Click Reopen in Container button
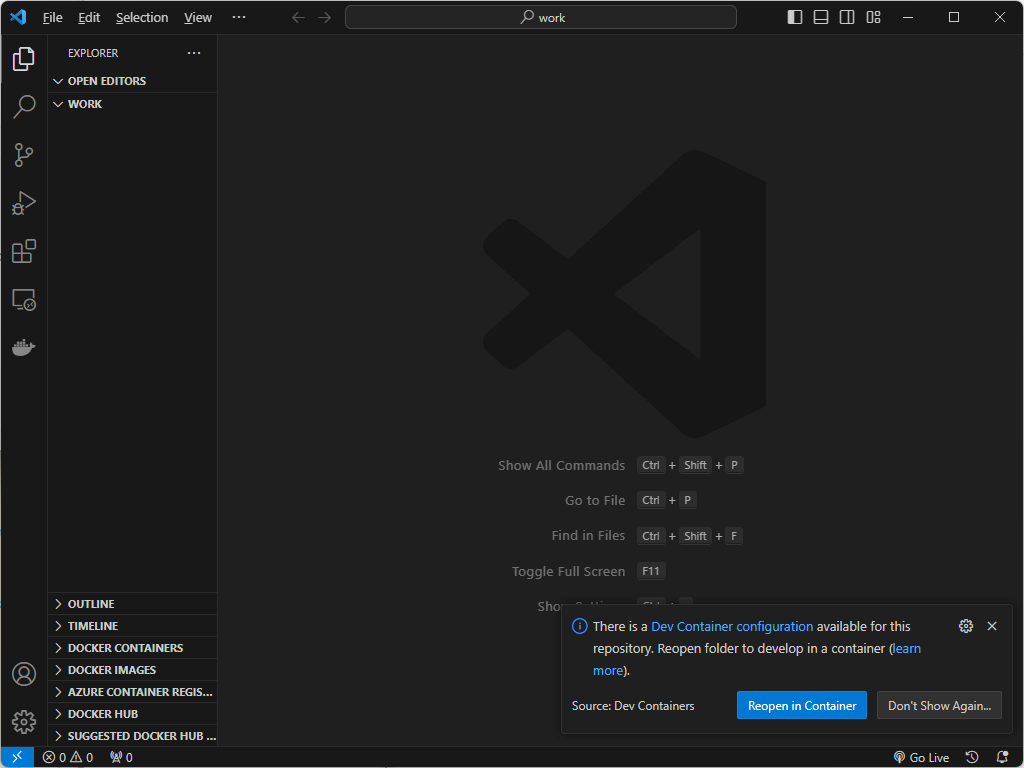 point(802,705)
